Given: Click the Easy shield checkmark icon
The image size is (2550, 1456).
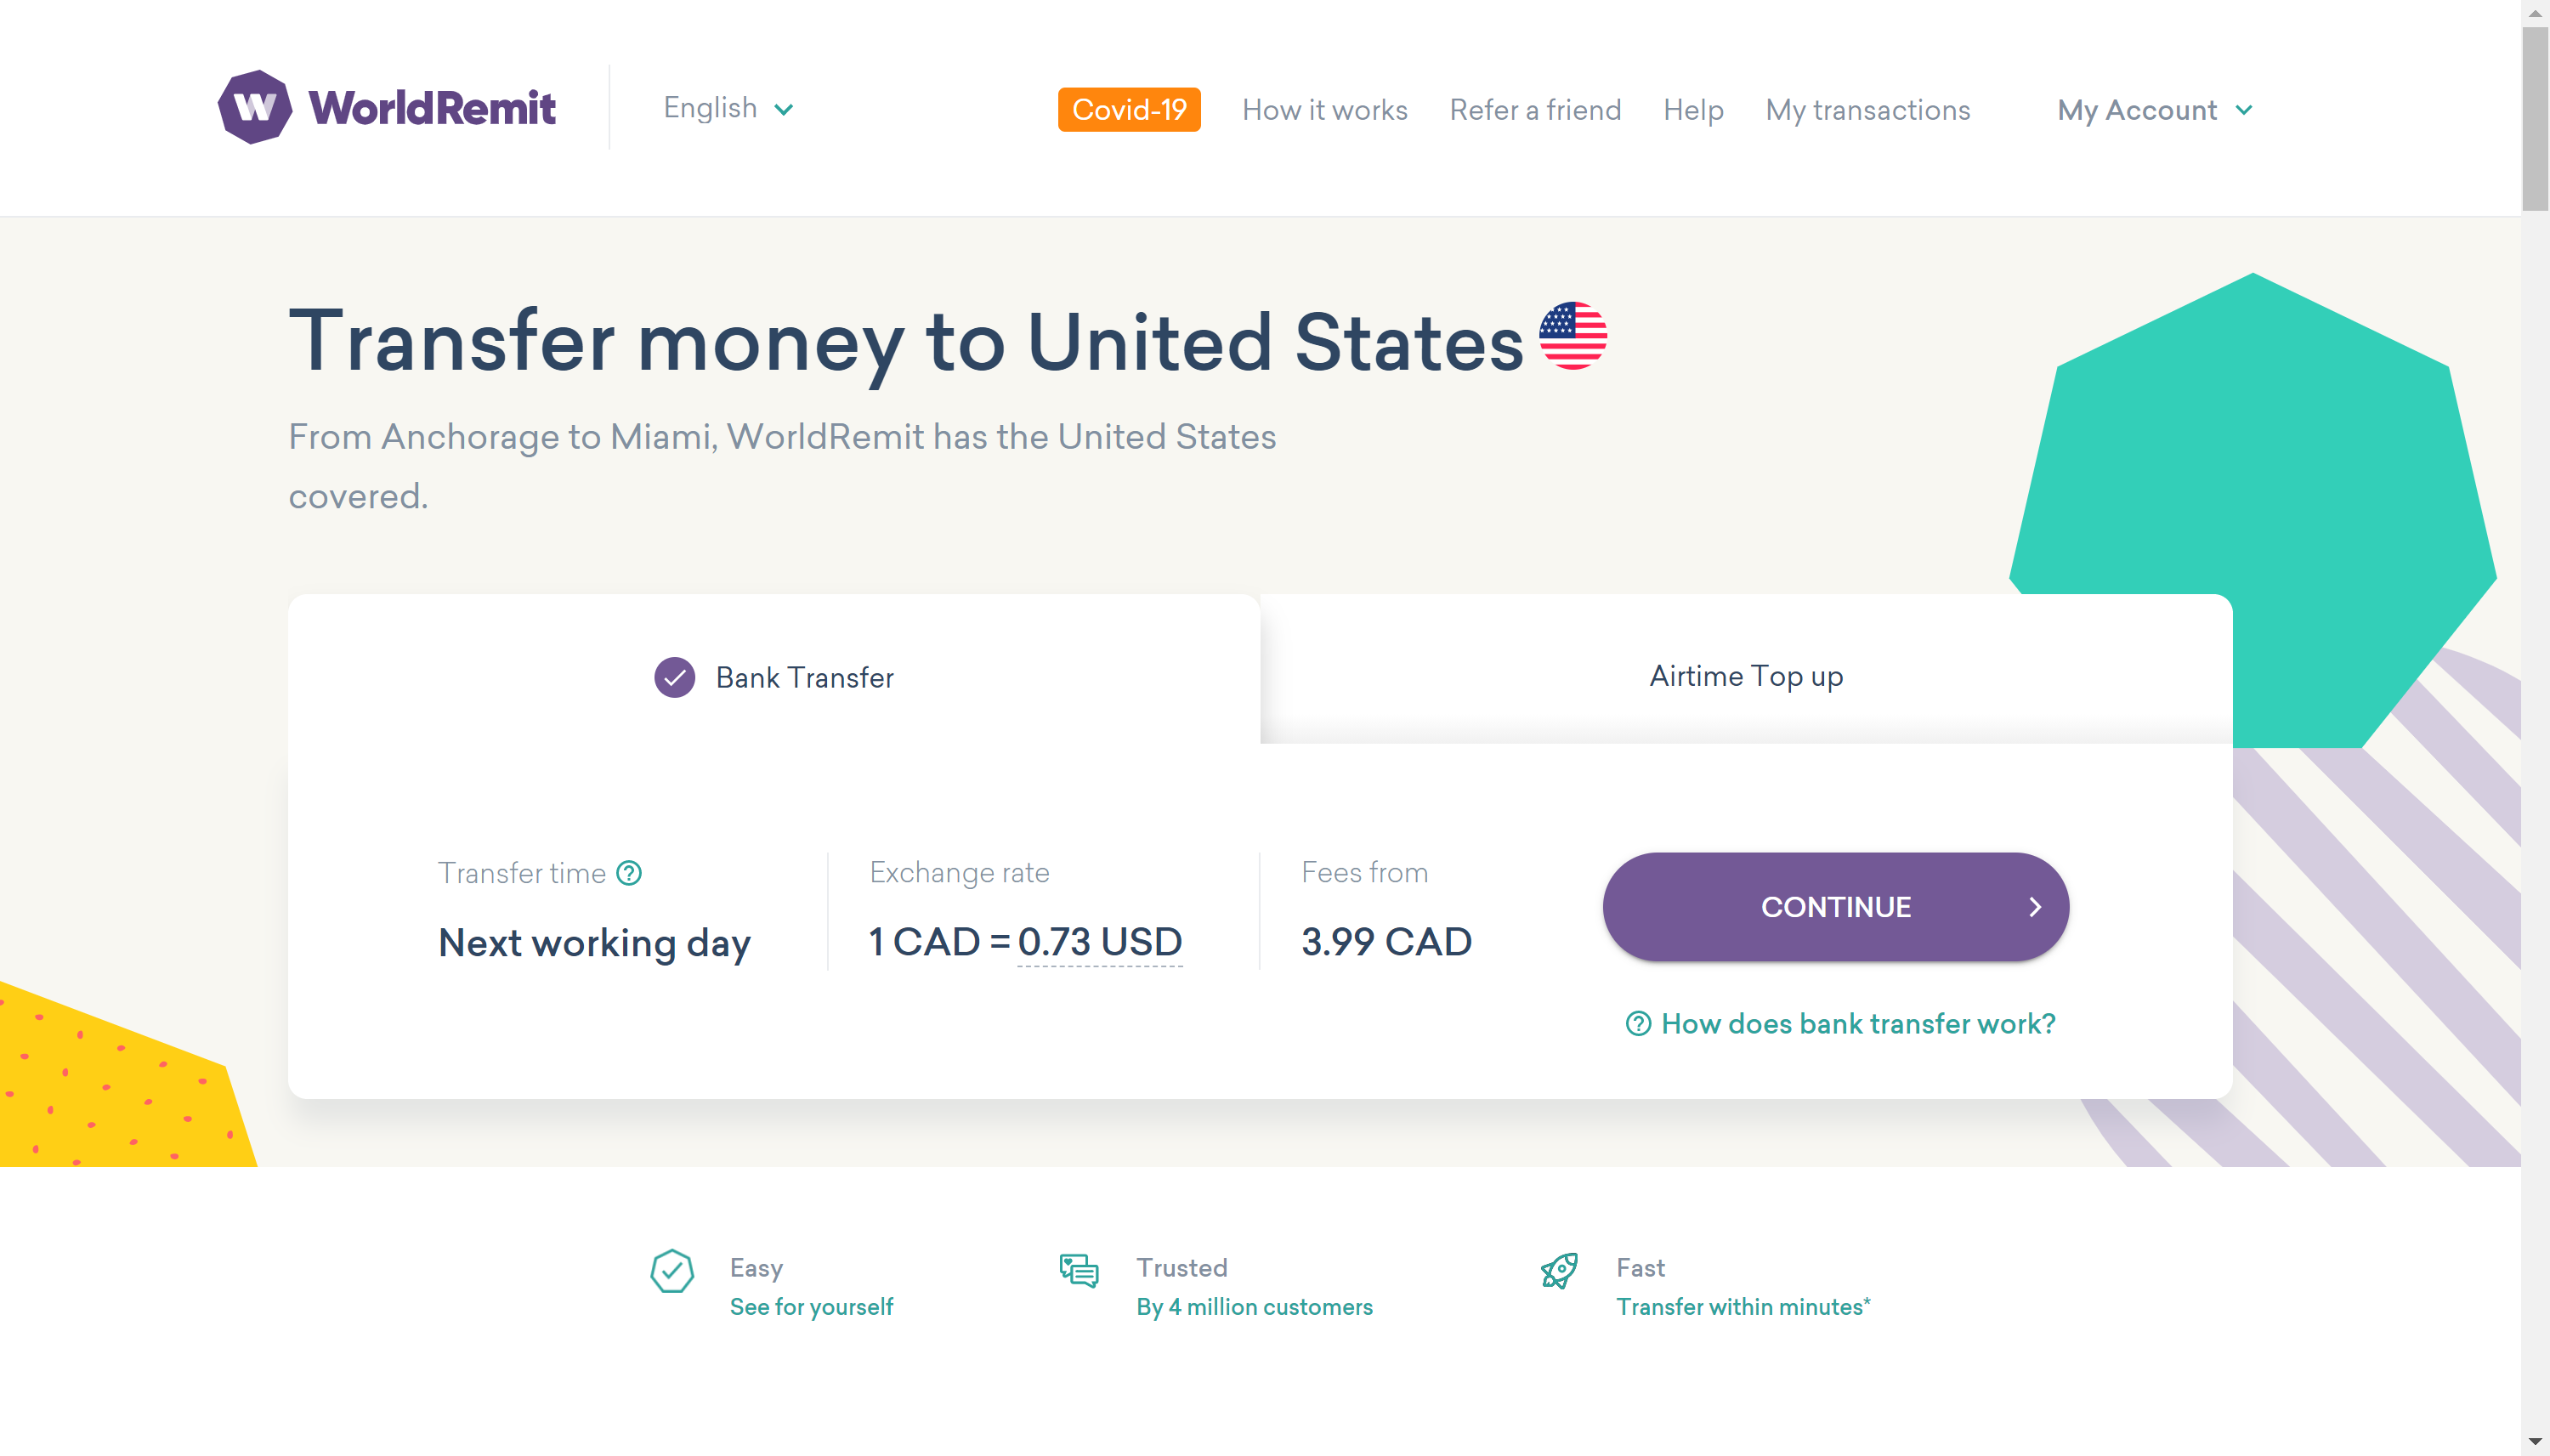Looking at the screenshot, I should click(x=672, y=1271).
